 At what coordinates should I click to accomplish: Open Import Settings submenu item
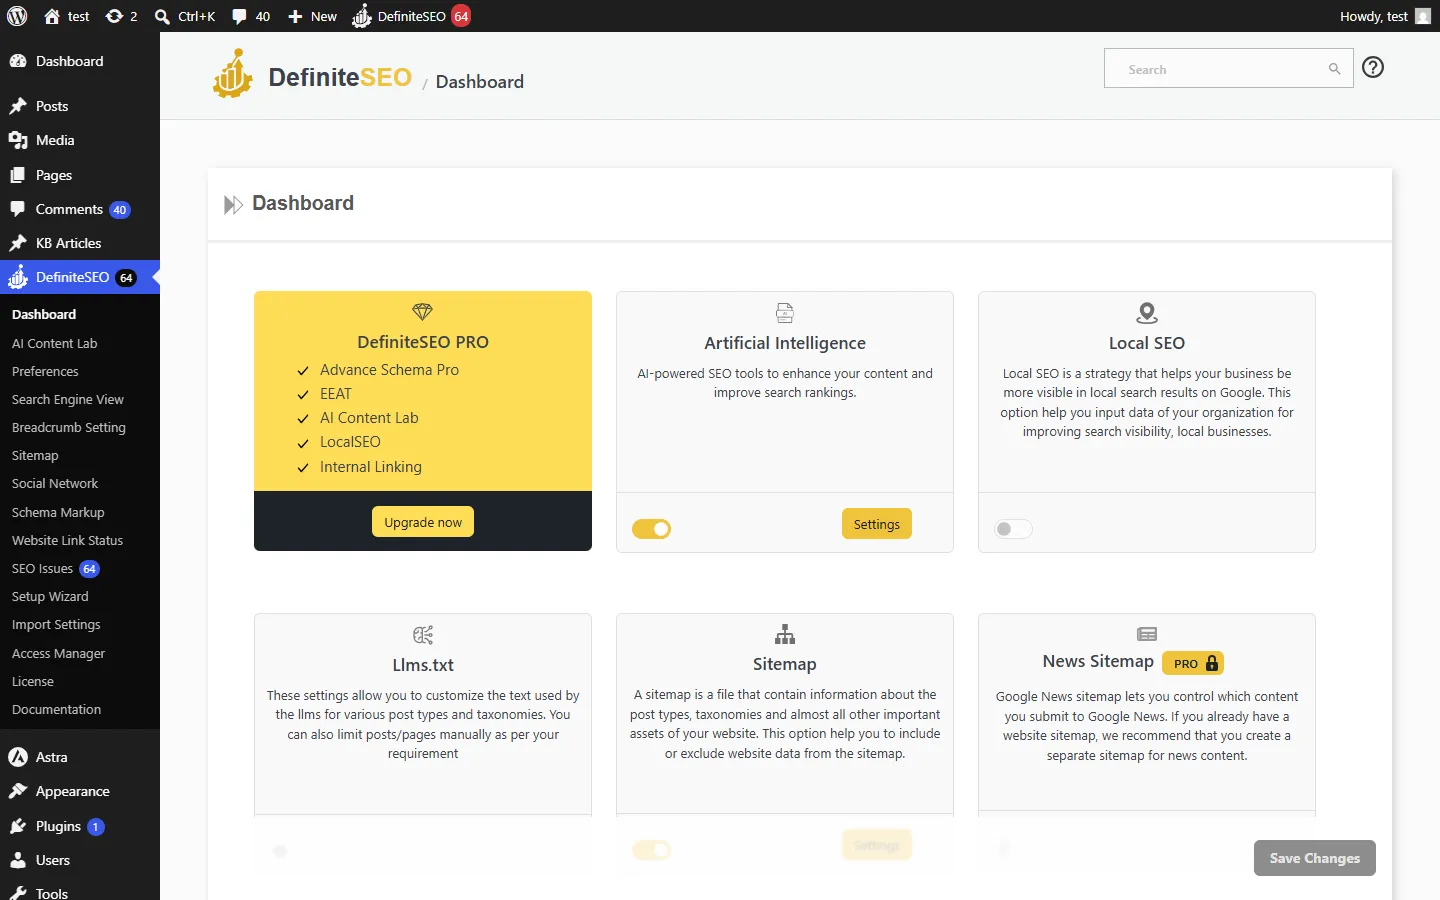pos(56,624)
